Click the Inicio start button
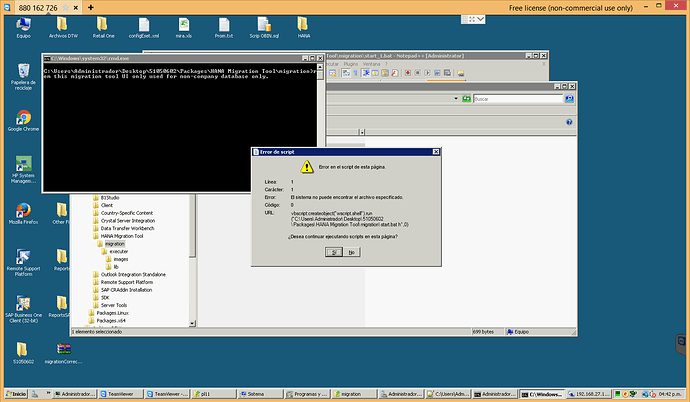The width and height of the screenshot is (690, 402). pyautogui.click(x=16, y=394)
